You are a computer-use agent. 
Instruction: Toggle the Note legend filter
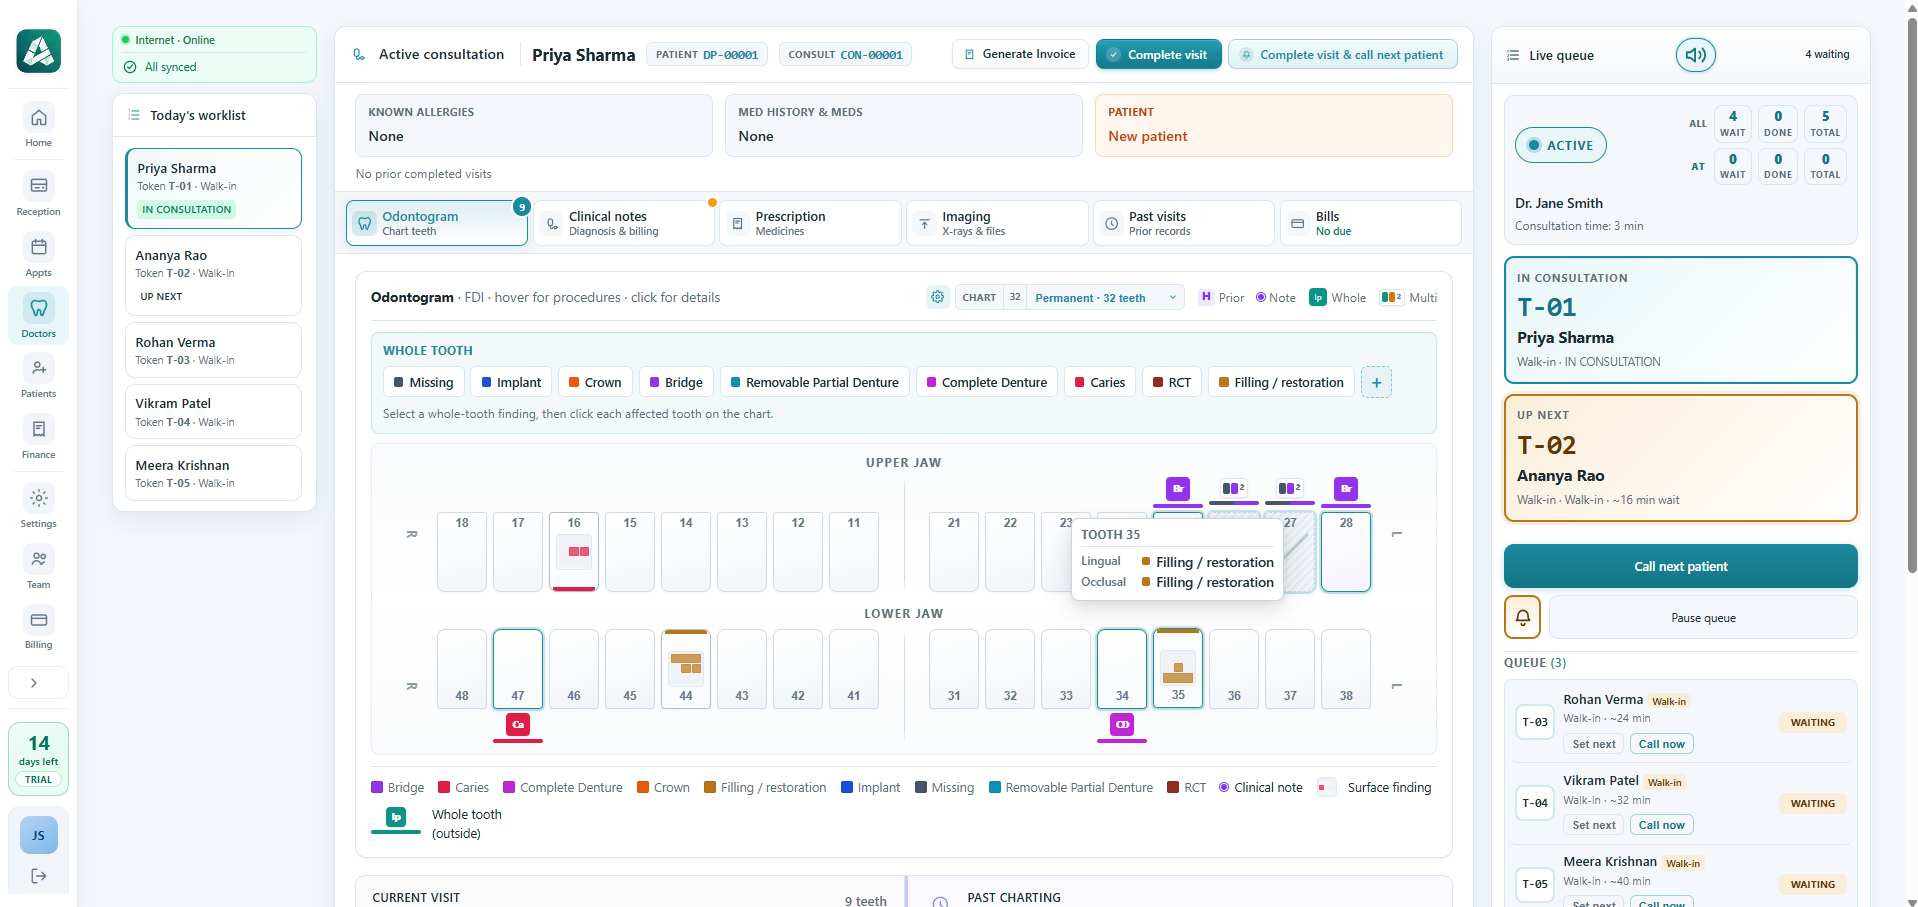[x=1276, y=298]
